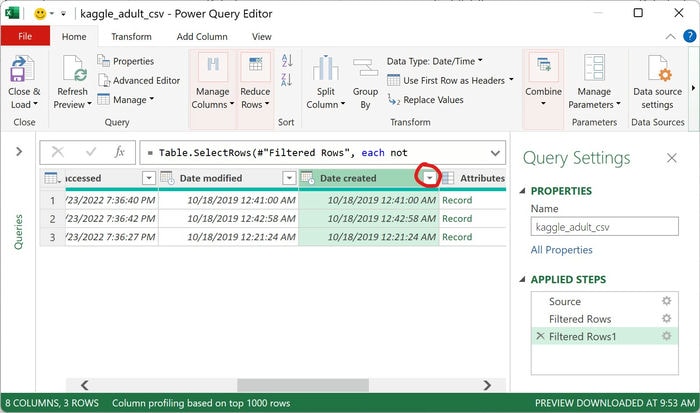Click the Split Column icon

(x=325, y=68)
